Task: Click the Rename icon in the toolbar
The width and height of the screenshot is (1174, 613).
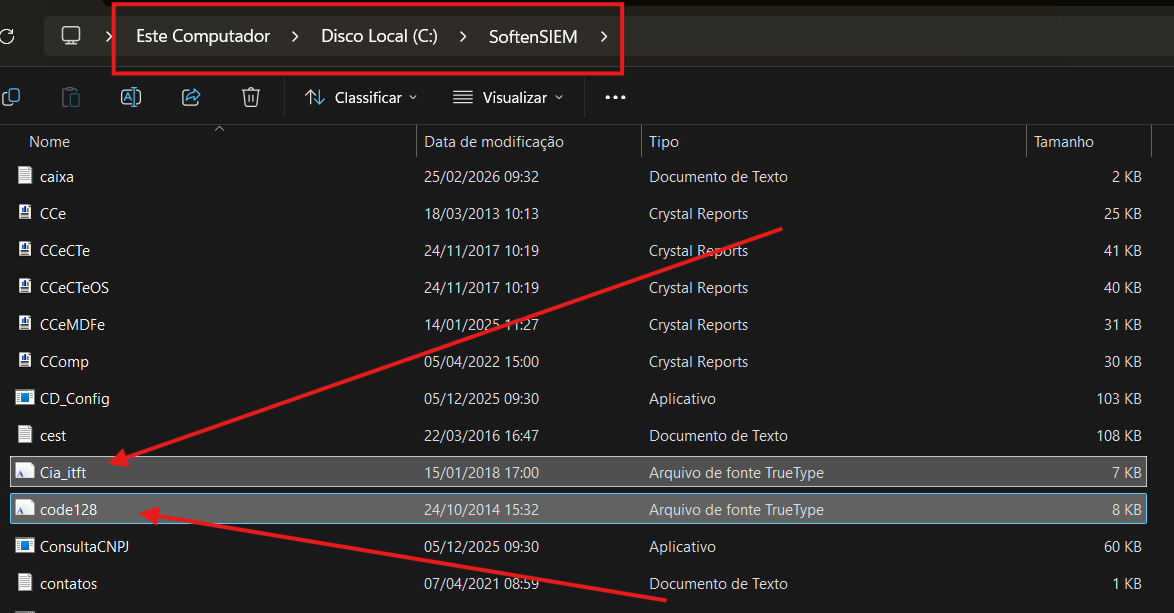Action: pyautogui.click(x=131, y=97)
